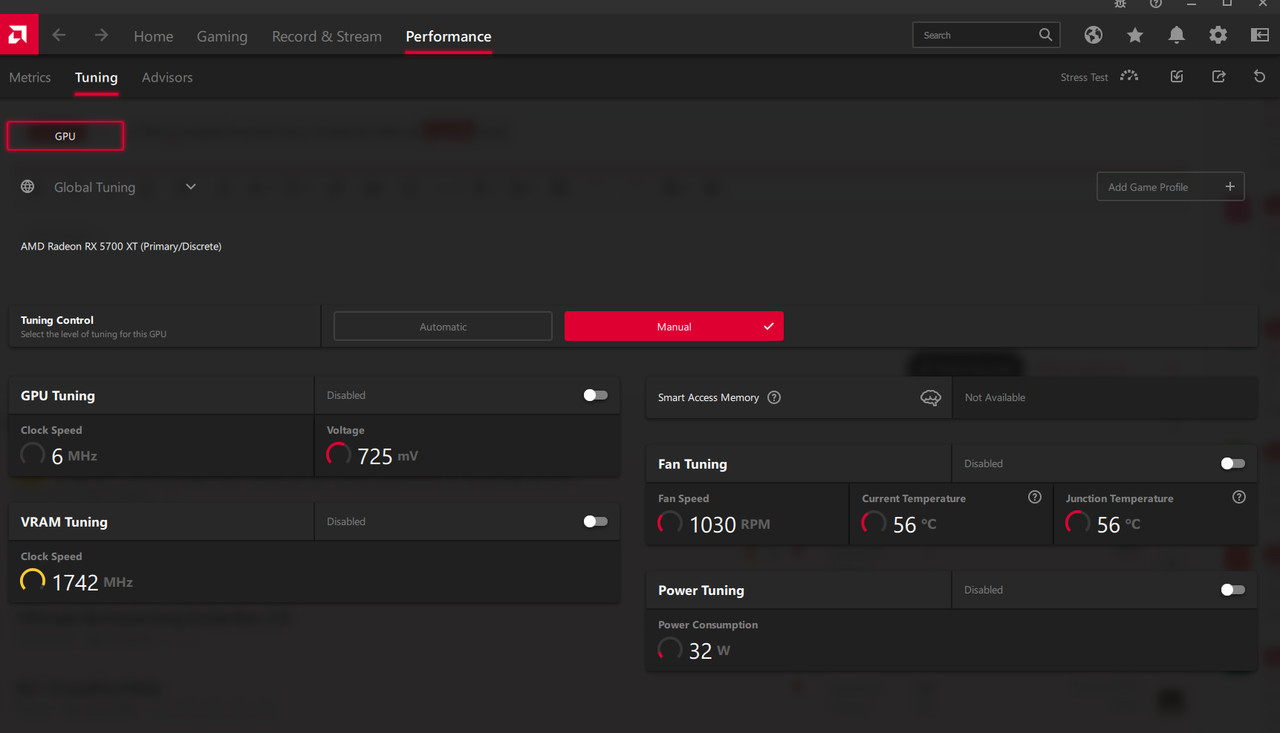Viewport: 1280px width, 733px height.
Task: Enable the Power Tuning switch
Action: 1233,590
